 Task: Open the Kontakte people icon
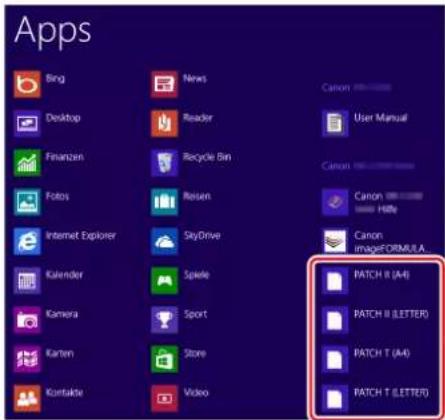27,399
